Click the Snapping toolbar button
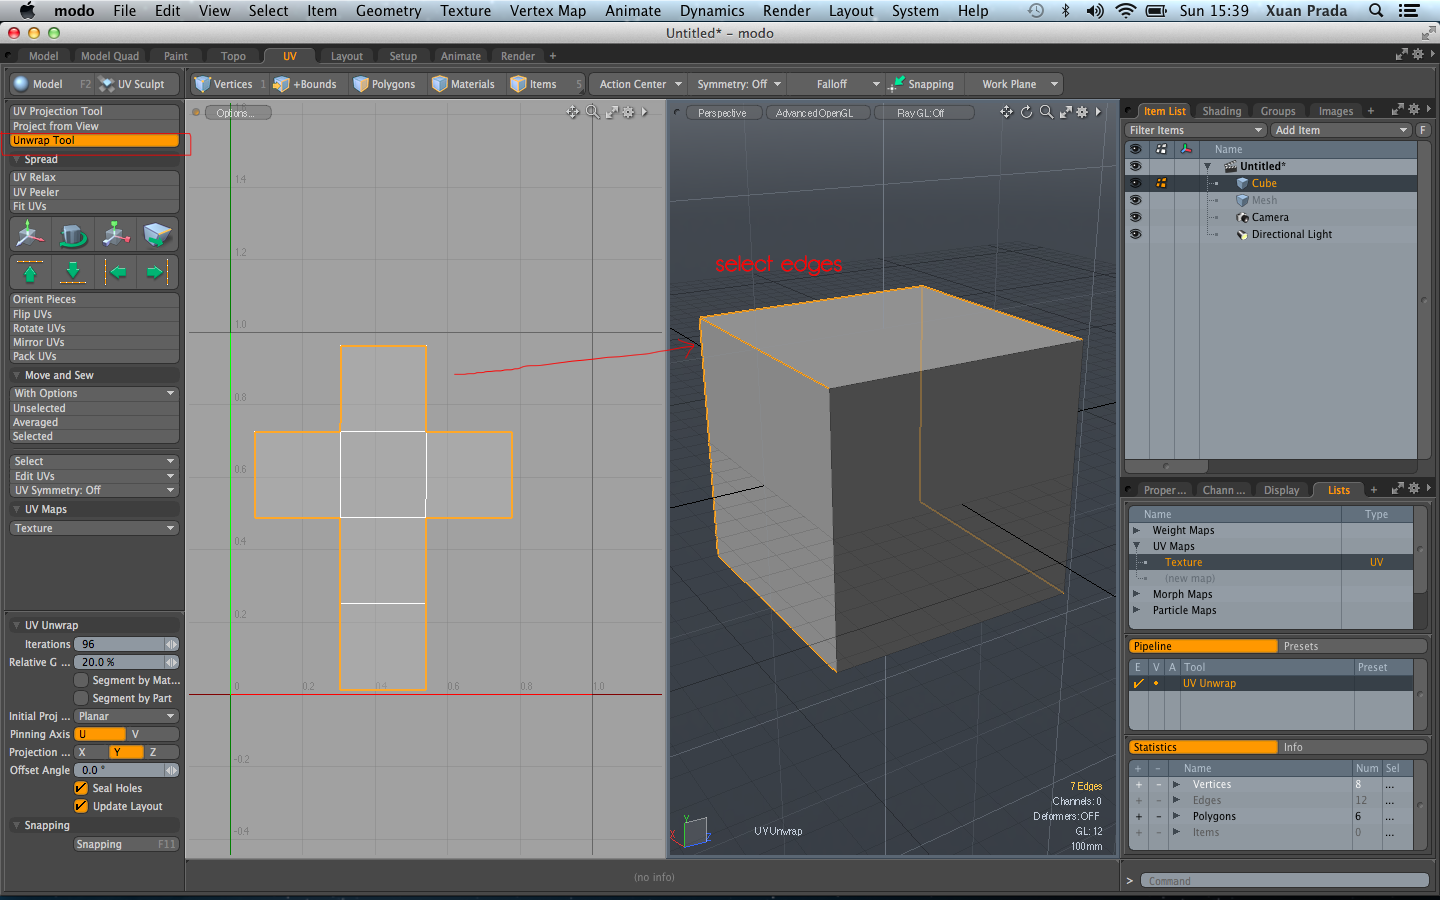The width and height of the screenshot is (1440, 900). pyautogui.click(x=922, y=84)
